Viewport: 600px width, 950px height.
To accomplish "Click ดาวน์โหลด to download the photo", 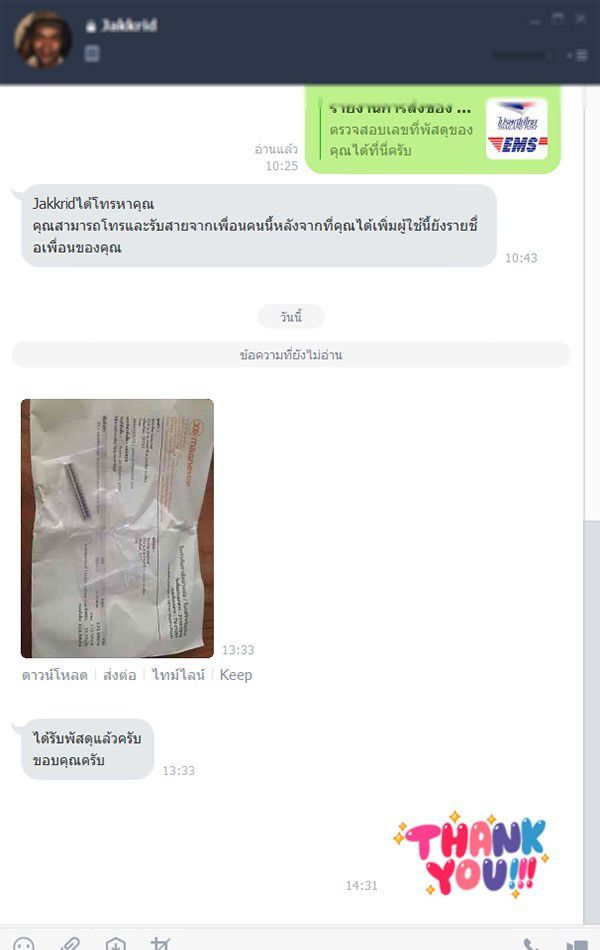I will 55,675.
